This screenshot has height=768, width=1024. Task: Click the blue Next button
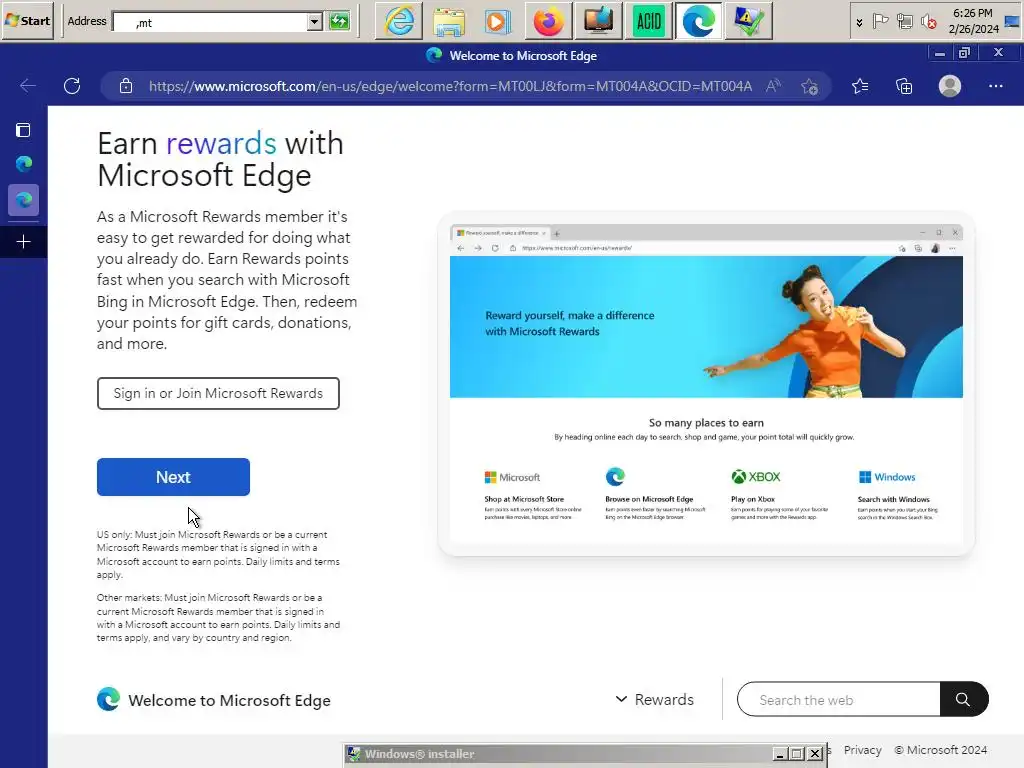tap(173, 477)
